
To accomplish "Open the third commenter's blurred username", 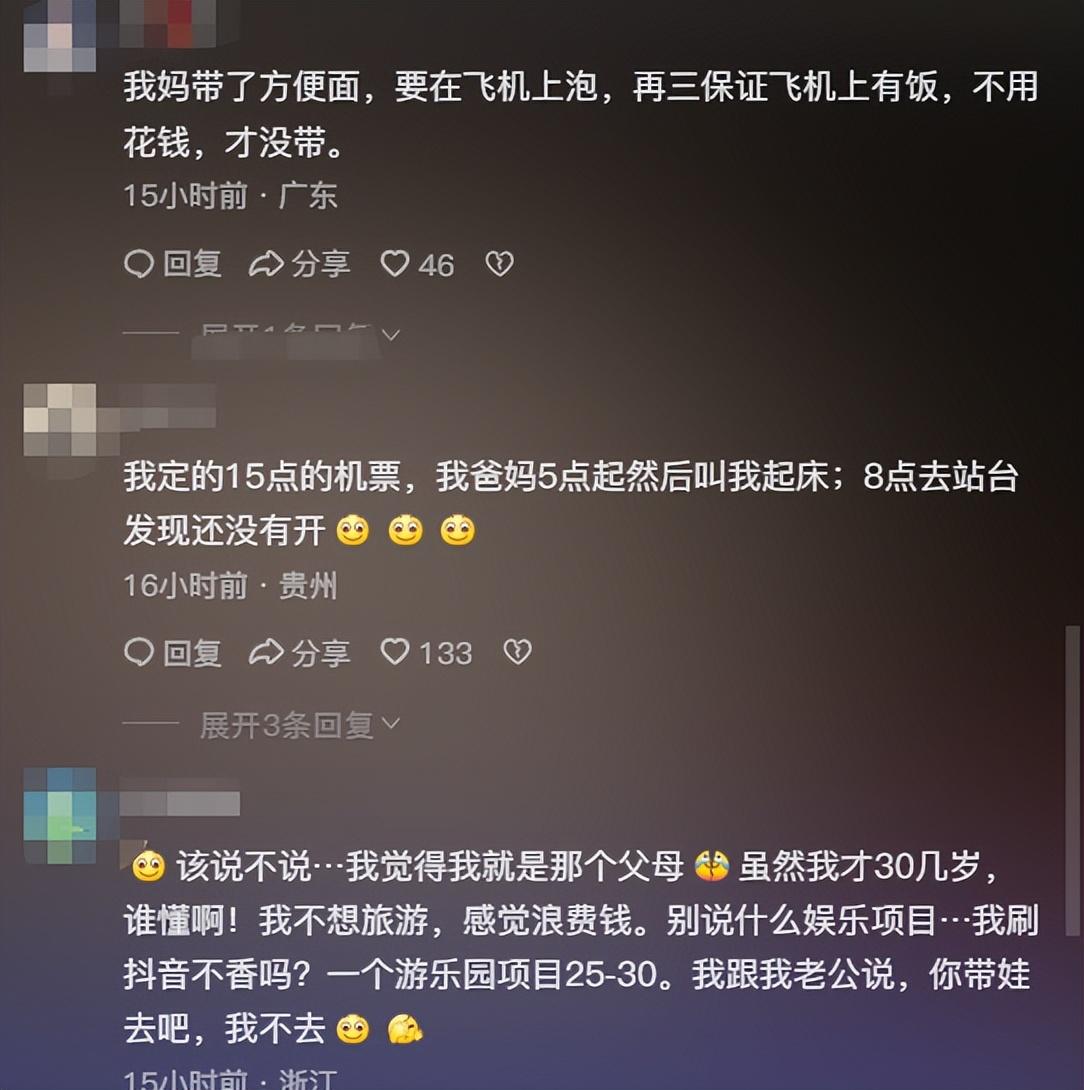I will (180, 803).
